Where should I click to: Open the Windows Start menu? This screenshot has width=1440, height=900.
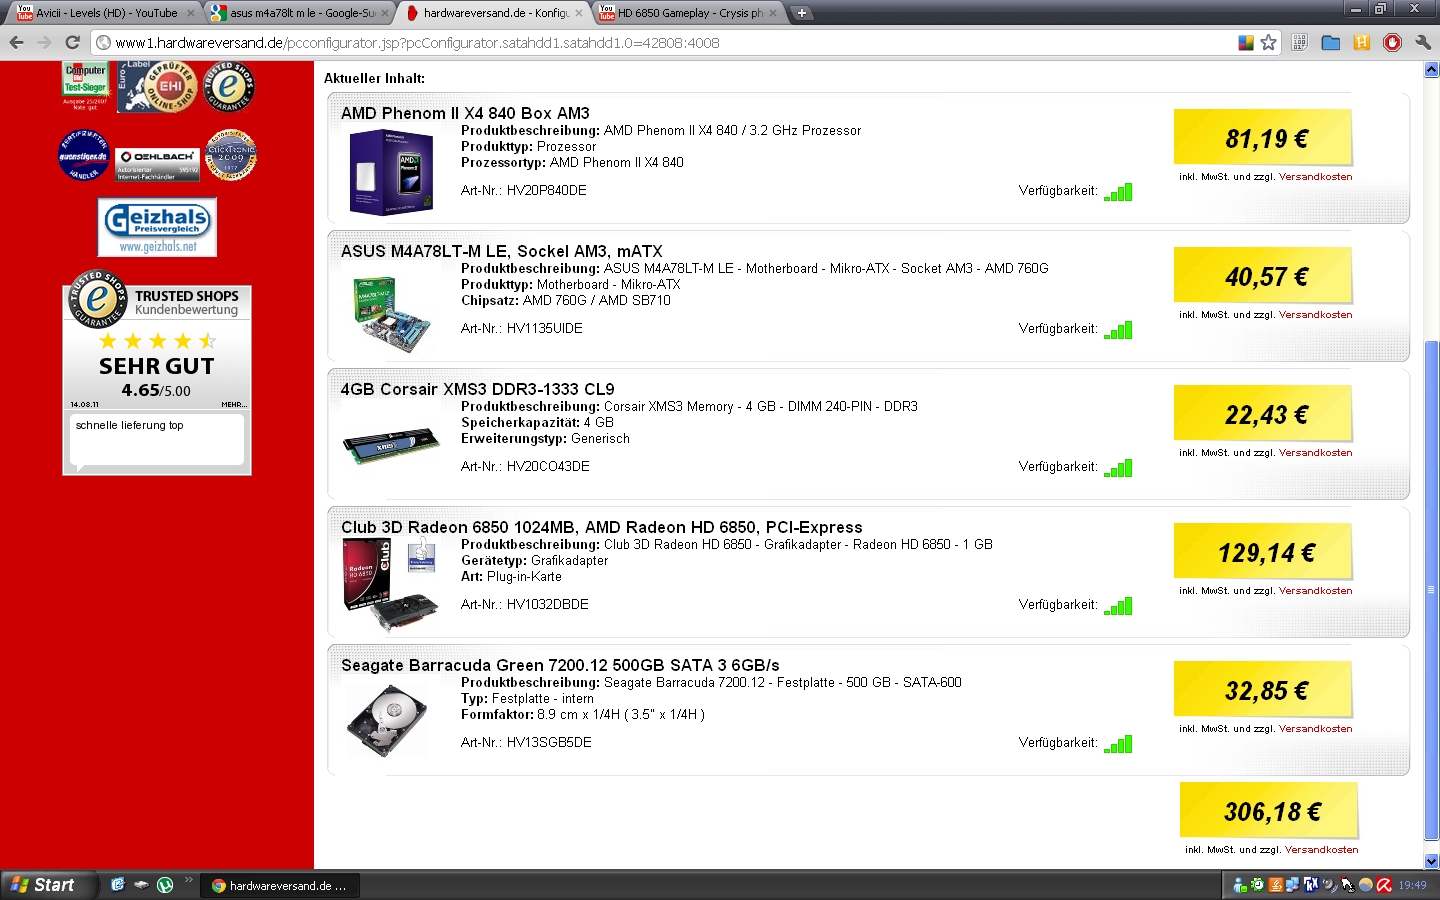click(x=47, y=885)
